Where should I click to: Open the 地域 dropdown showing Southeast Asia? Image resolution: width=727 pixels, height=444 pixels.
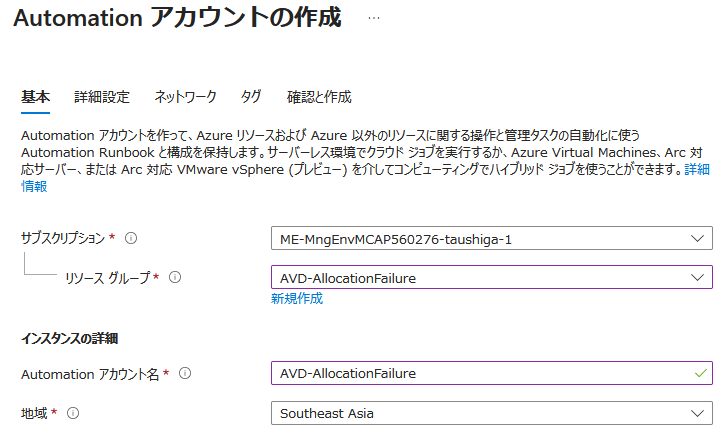click(x=480, y=413)
